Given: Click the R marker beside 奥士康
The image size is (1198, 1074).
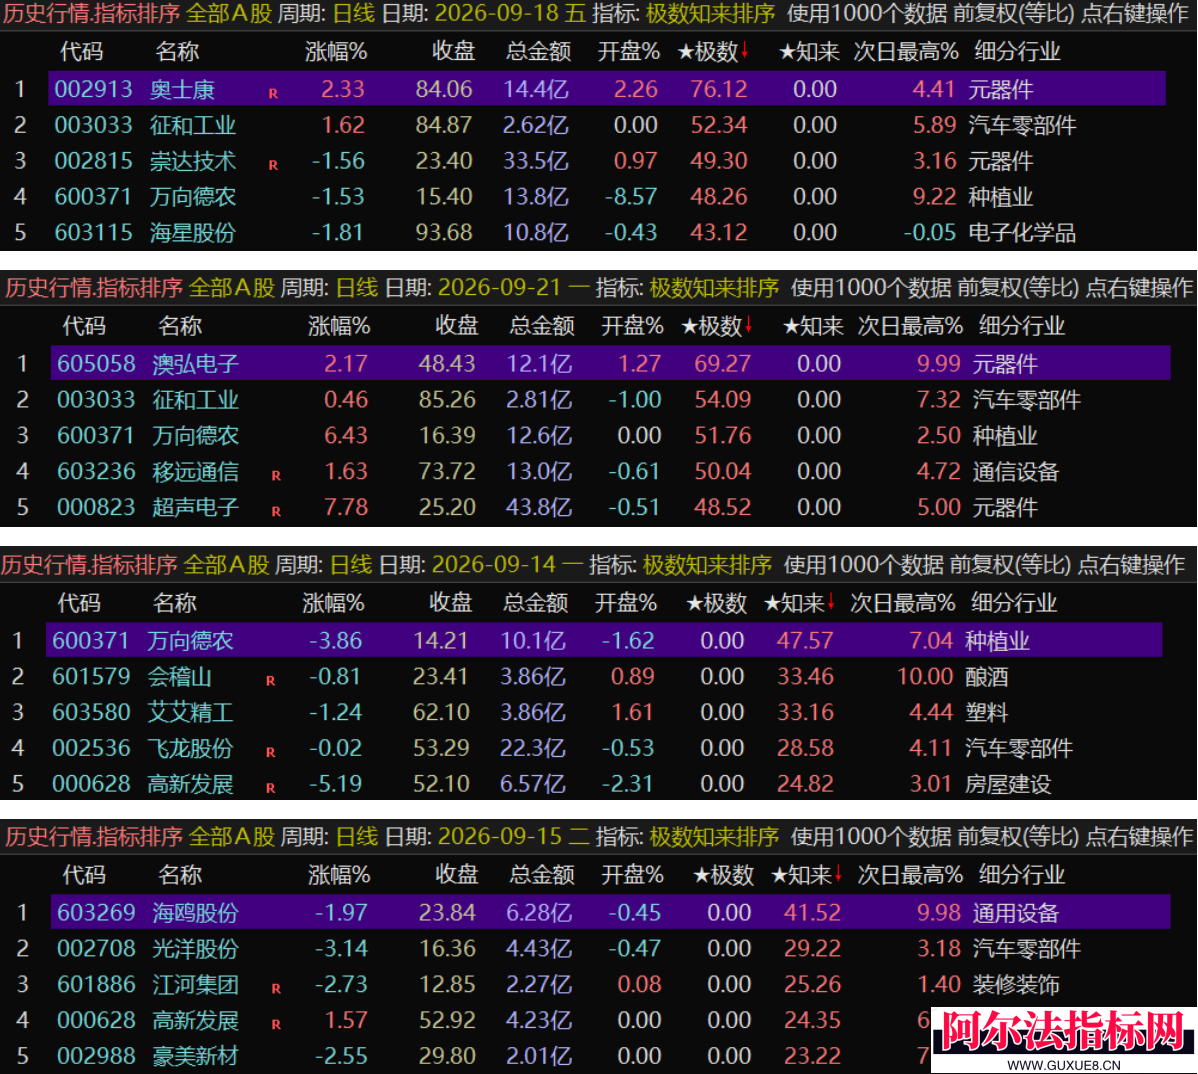Looking at the screenshot, I should [x=273, y=93].
